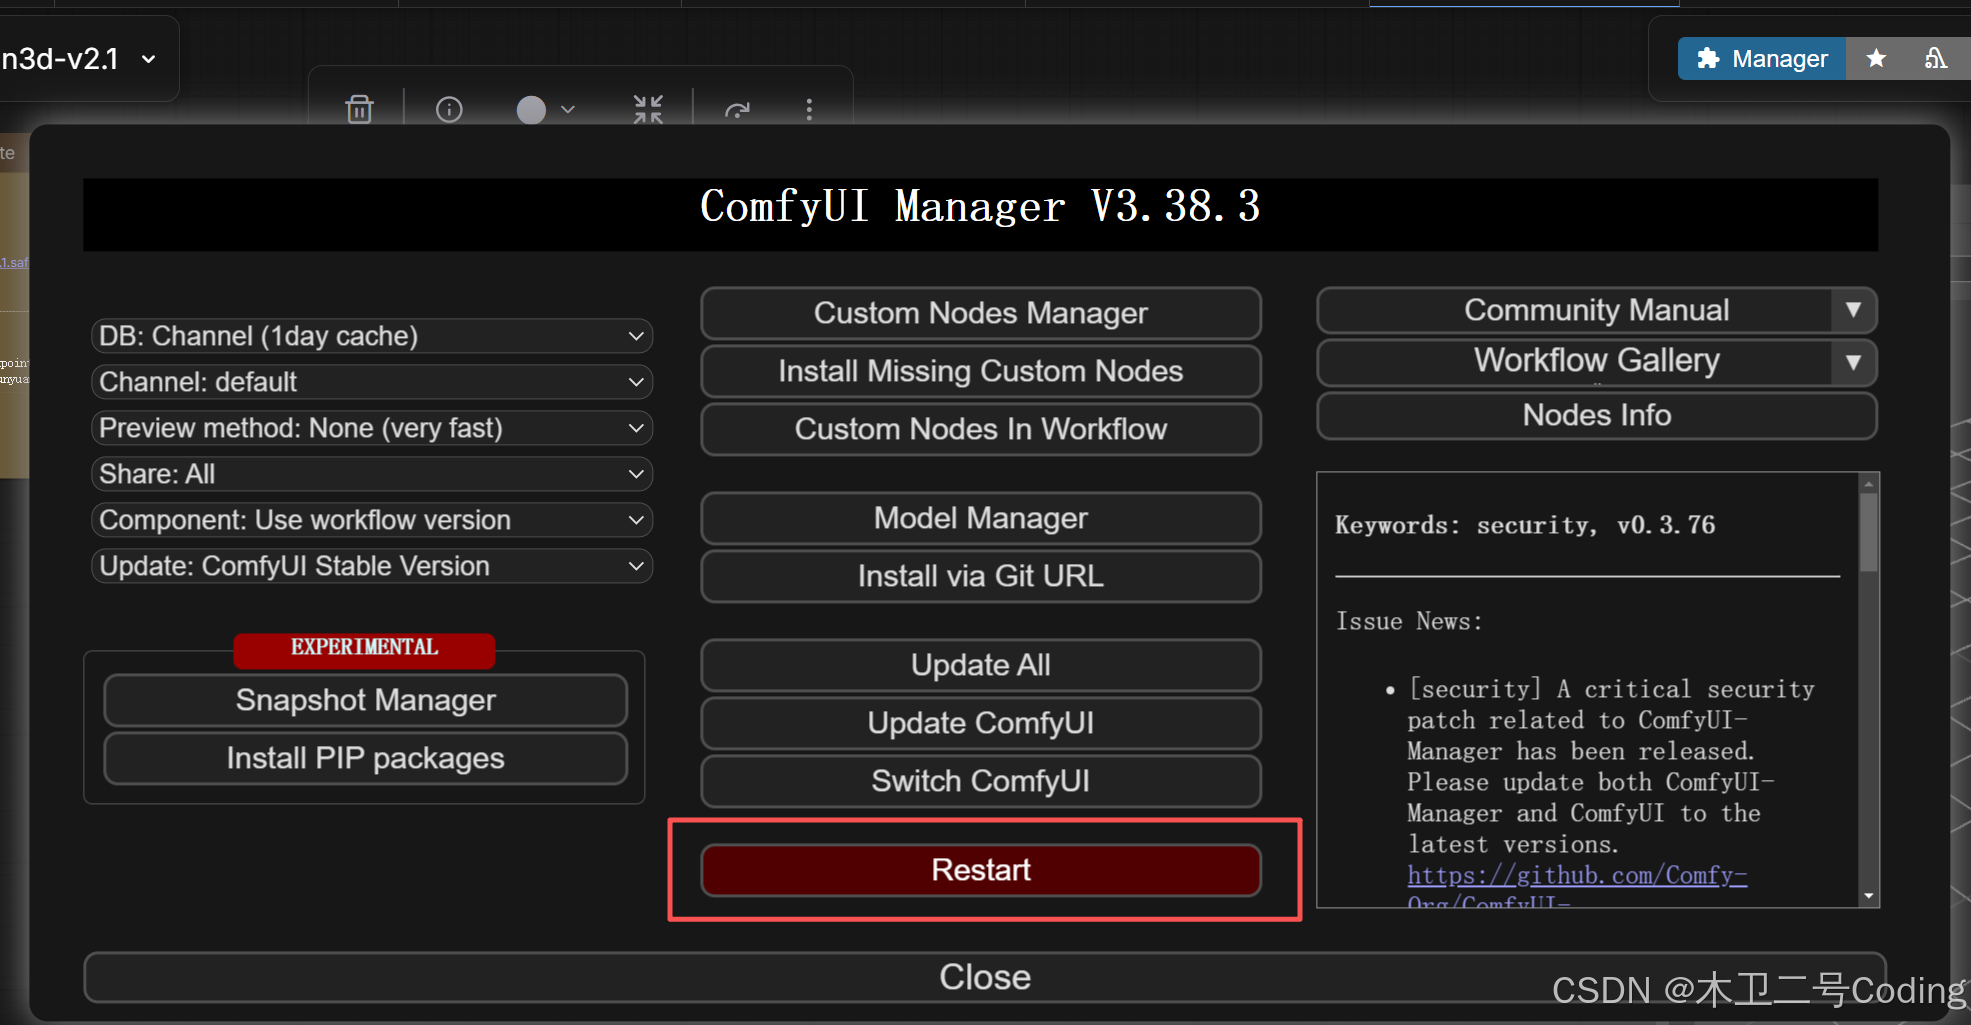Open the Community Manual button

click(x=1575, y=310)
